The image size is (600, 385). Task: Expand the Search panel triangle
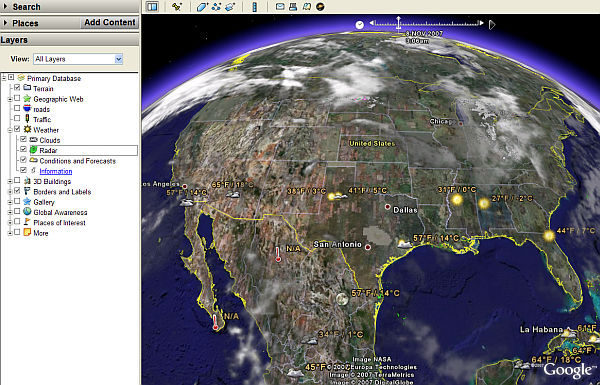(5, 6)
